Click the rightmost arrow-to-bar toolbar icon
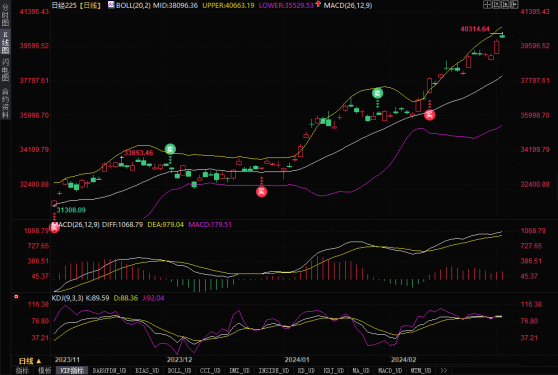558x375 pixels. (x=514, y=4)
